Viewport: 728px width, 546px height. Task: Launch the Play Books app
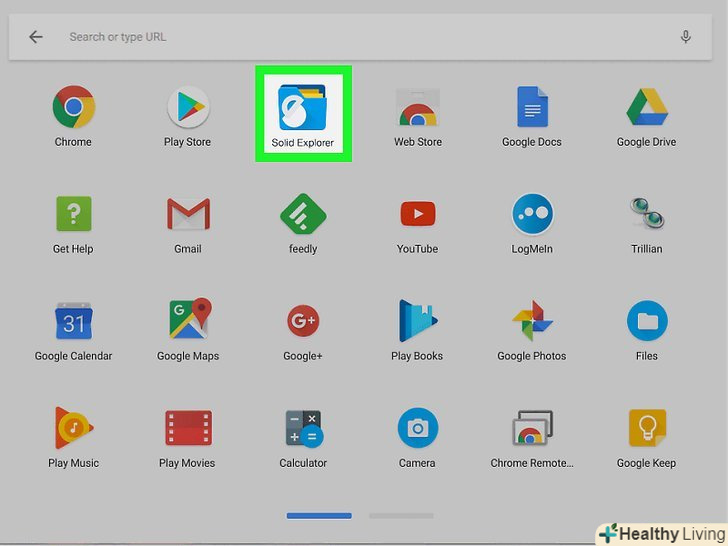point(417,320)
